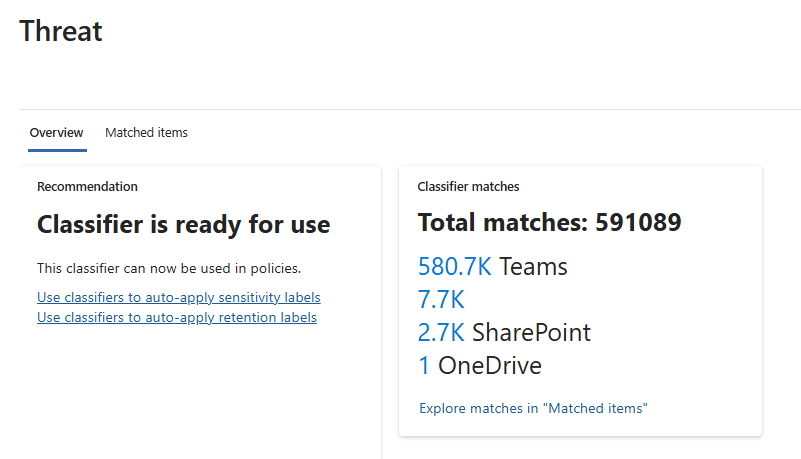Screen dimensions: 801x459
Task: Select the Classifier matches card heading
Action: [x=468, y=187]
